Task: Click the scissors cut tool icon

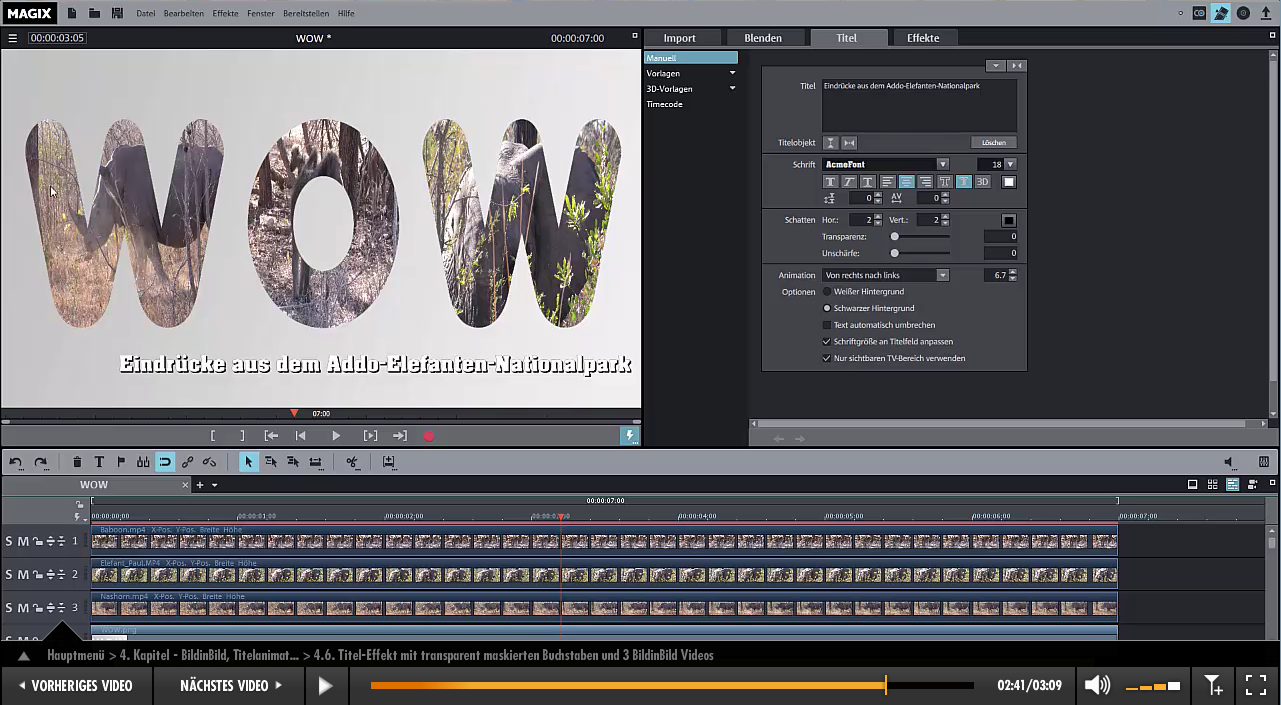Action: tap(352, 462)
